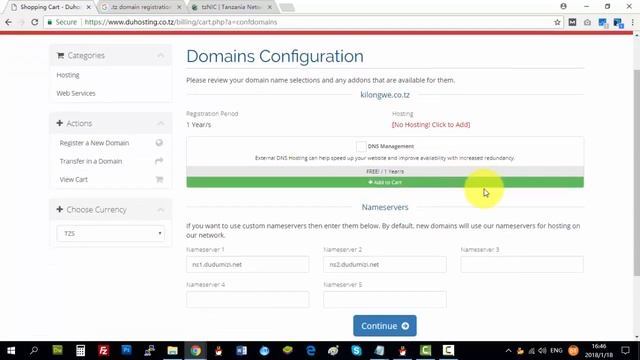The height and width of the screenshot is (360, 640).
Task: Open Microsoft Word from the taskbar
Action: pyautogui.click(x=241, y=350)
